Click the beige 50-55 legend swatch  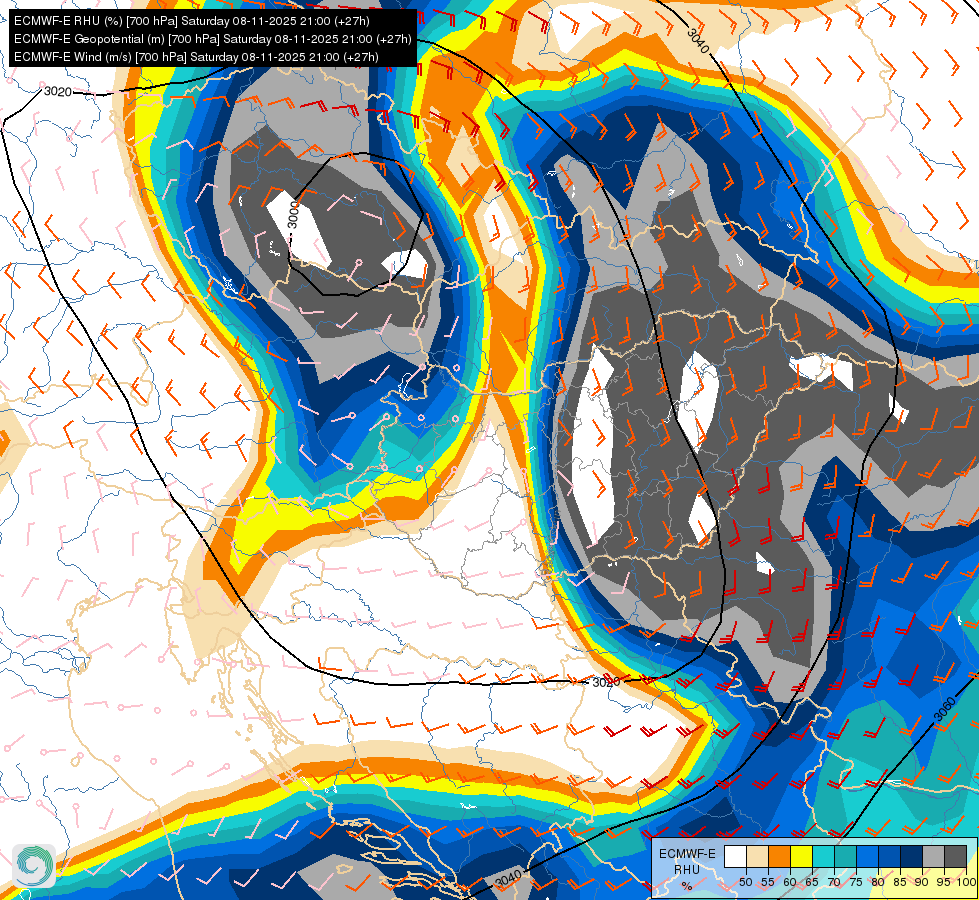click(x=757, y=856)
